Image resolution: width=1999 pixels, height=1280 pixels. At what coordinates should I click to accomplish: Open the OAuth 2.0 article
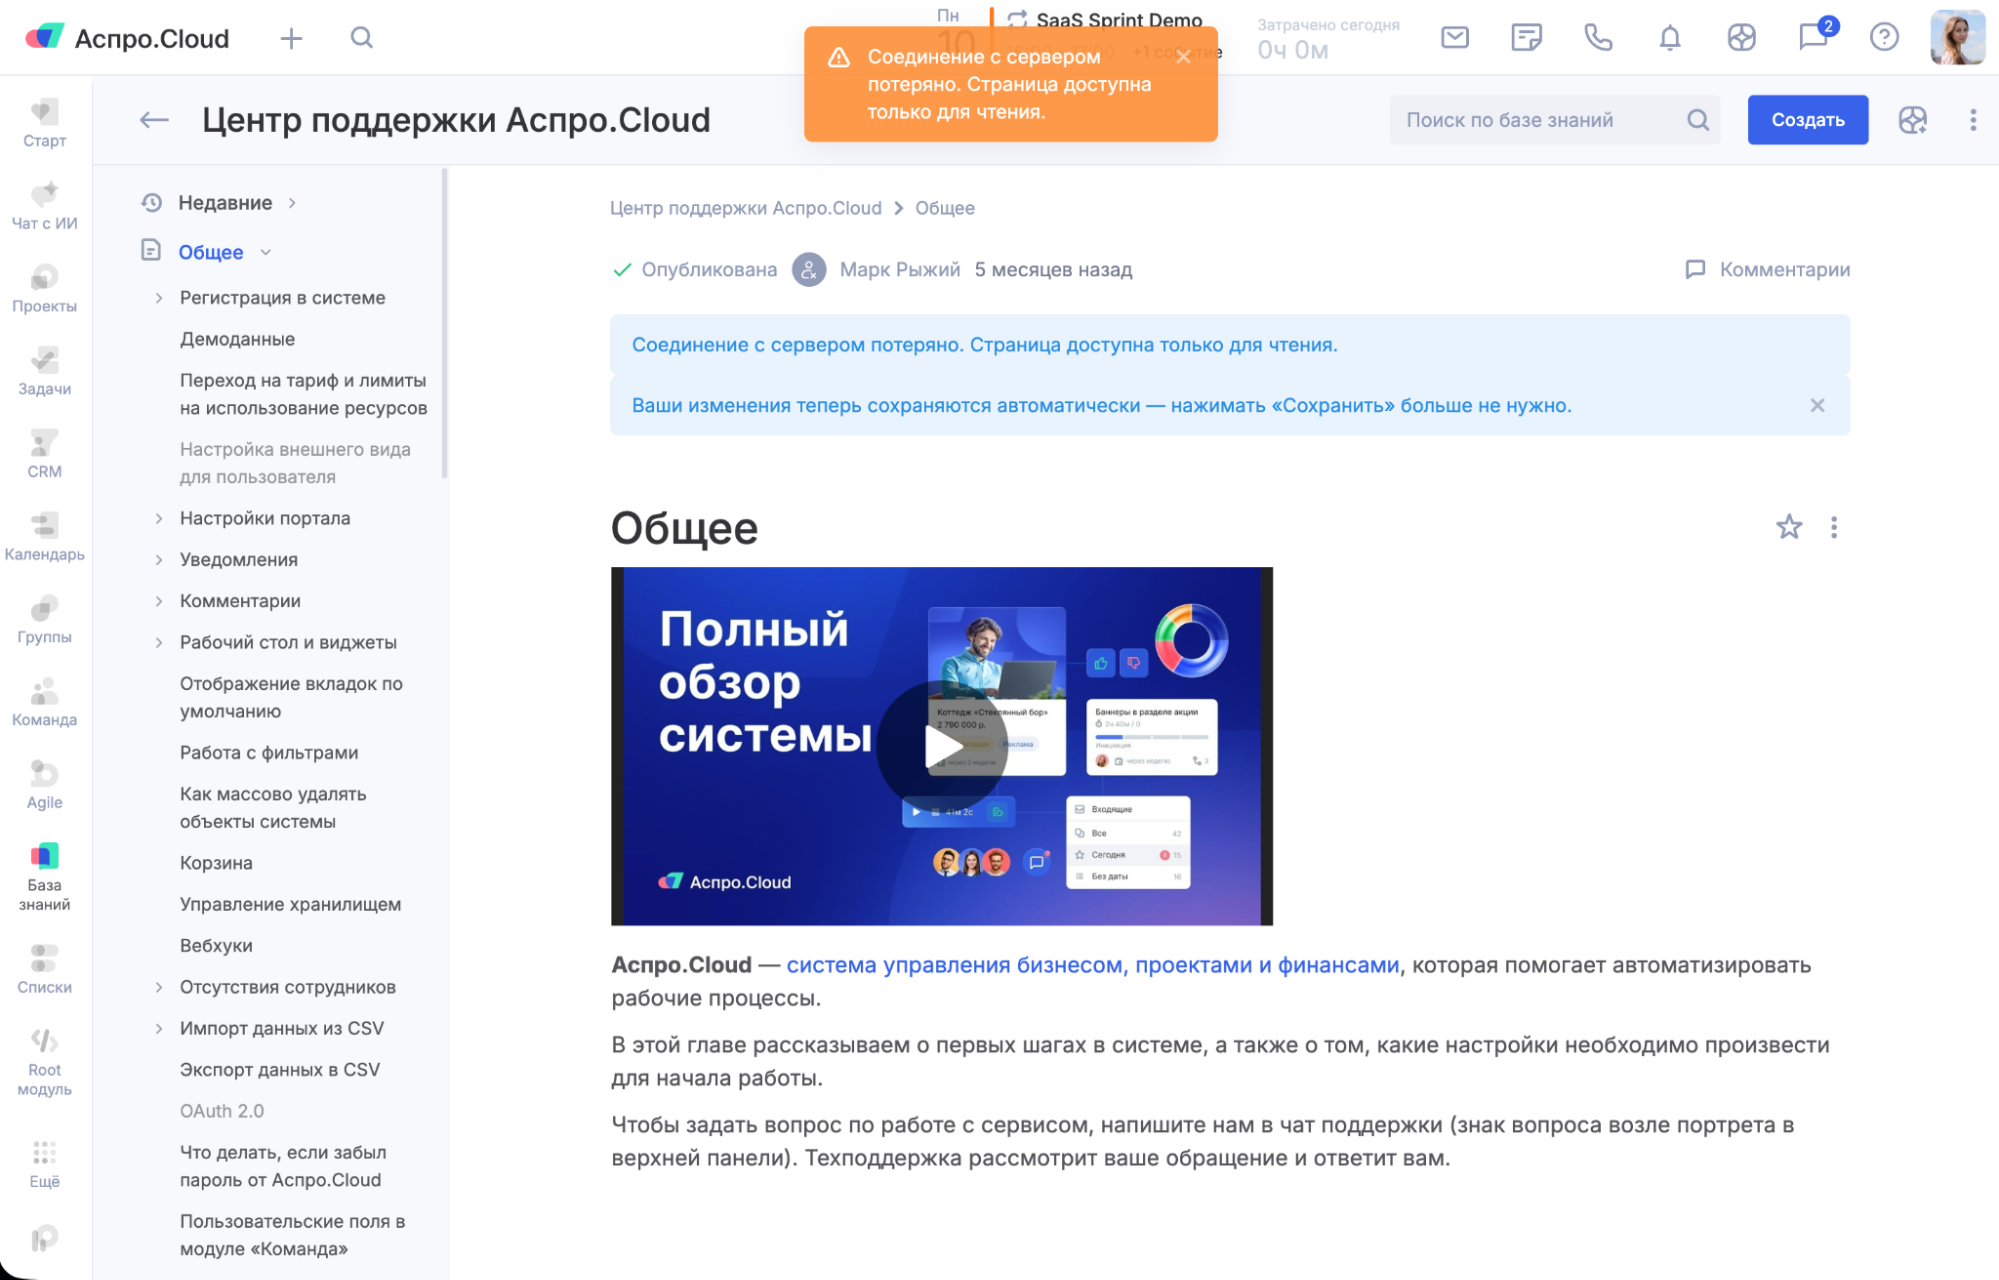[x=222, y=1111]
